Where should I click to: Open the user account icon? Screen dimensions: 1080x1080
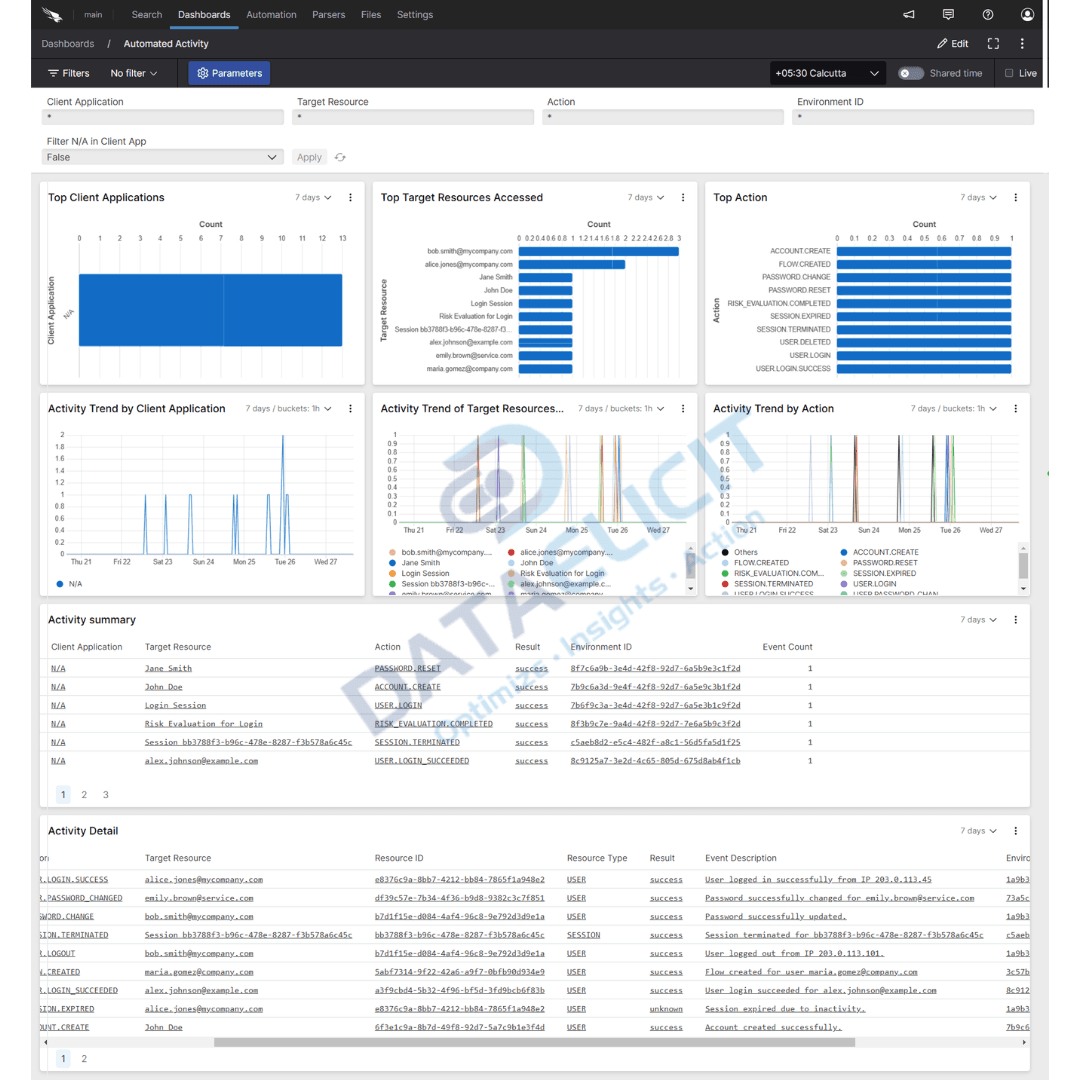(x=1028, y=14)
